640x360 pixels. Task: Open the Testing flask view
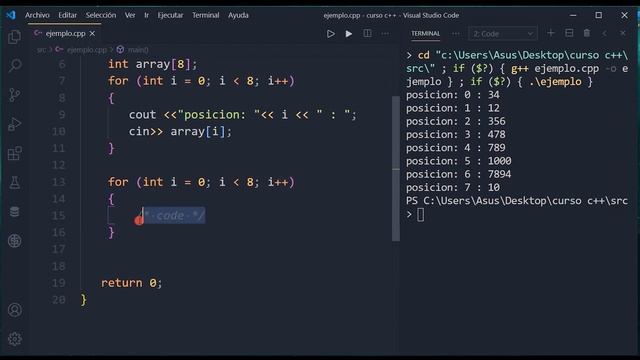coord(15,182)
